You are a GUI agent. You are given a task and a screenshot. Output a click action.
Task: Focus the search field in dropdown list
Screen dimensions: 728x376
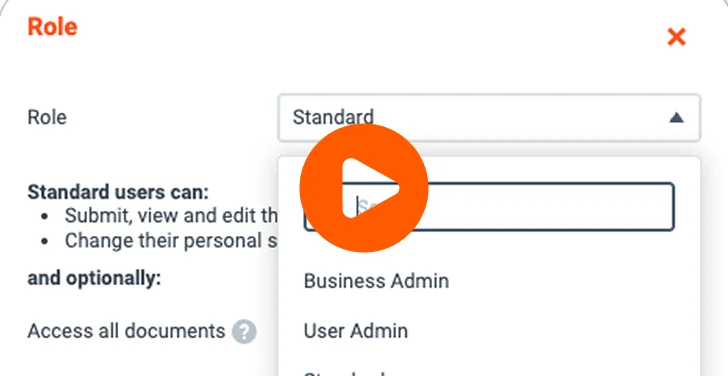tap(489, 207)
